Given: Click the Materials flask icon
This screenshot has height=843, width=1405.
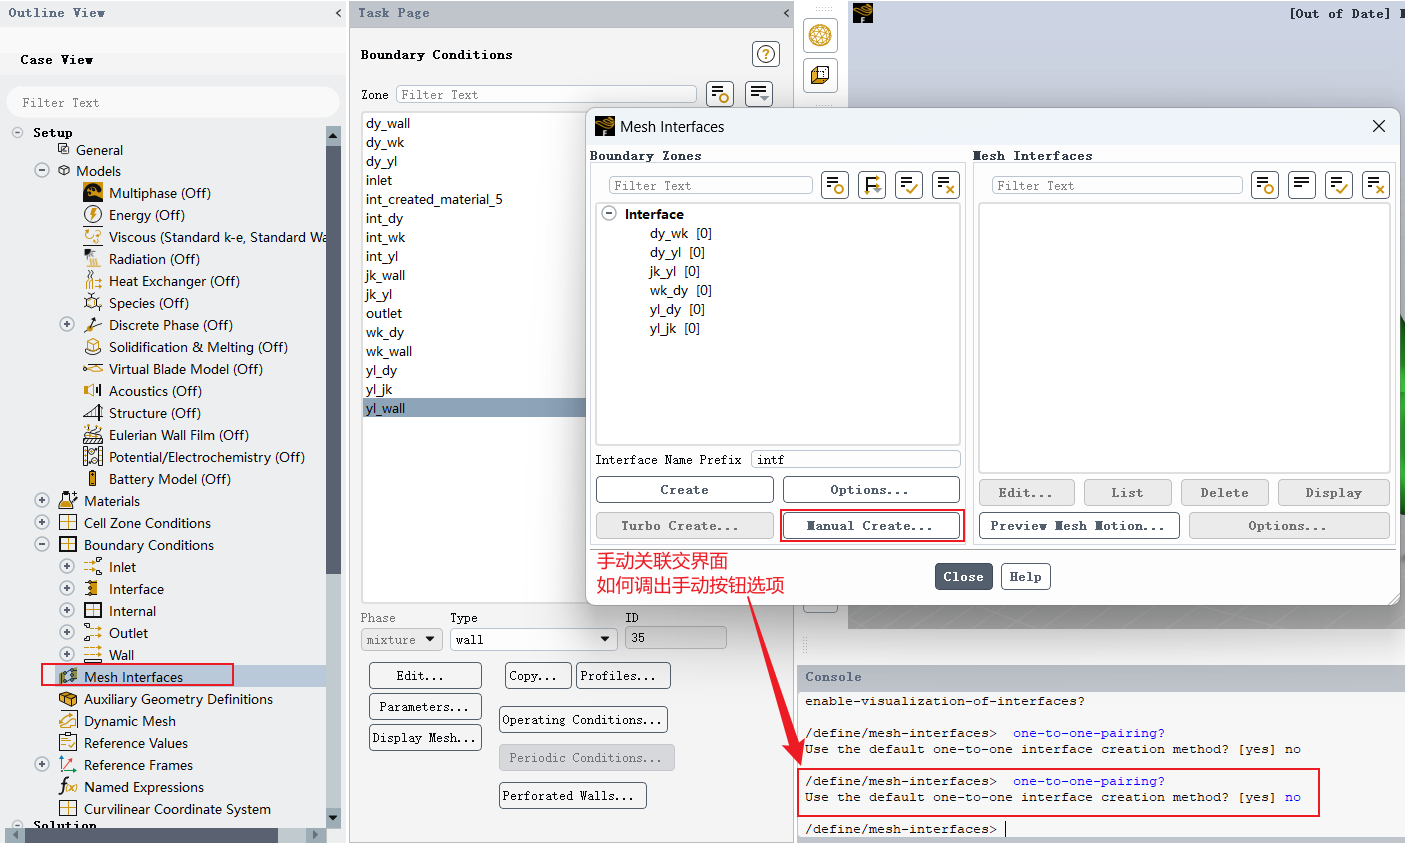Looking at the screenshot, I should [x=68, y=501].
